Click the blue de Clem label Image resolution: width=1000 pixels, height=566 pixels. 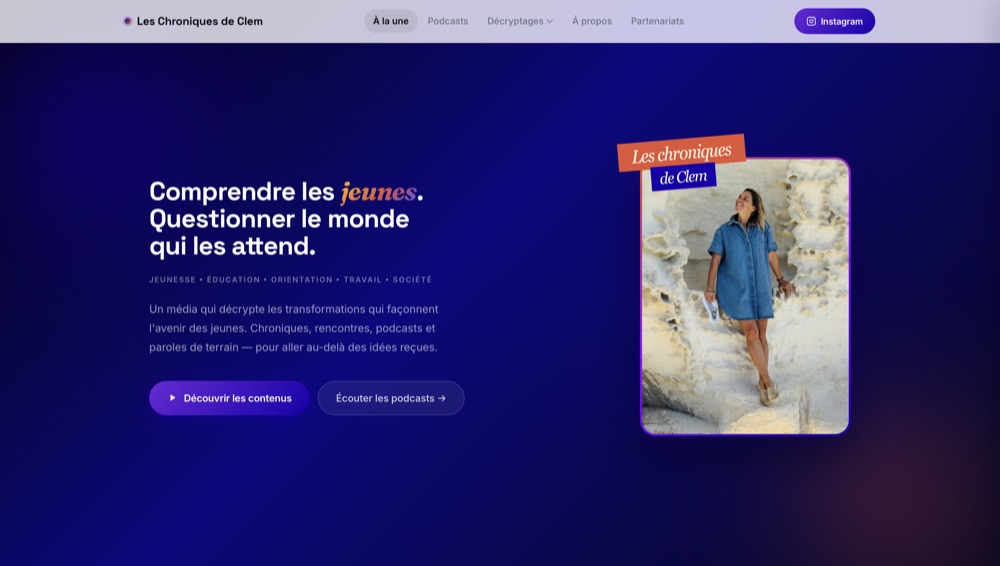[x=684, y=177]
